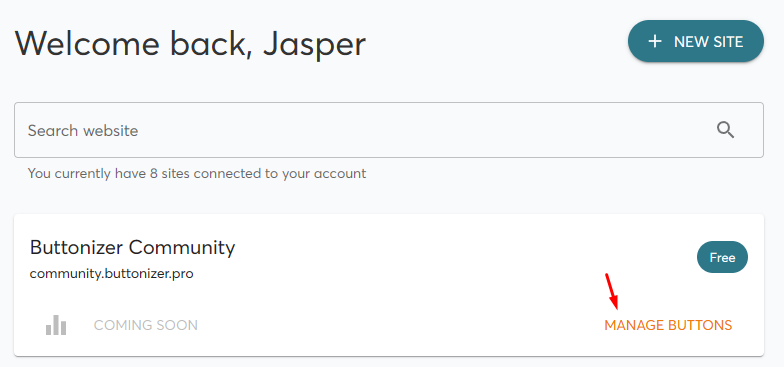Click the connected sites count helper text
The image size is (784, 367).
click(196, 174)
